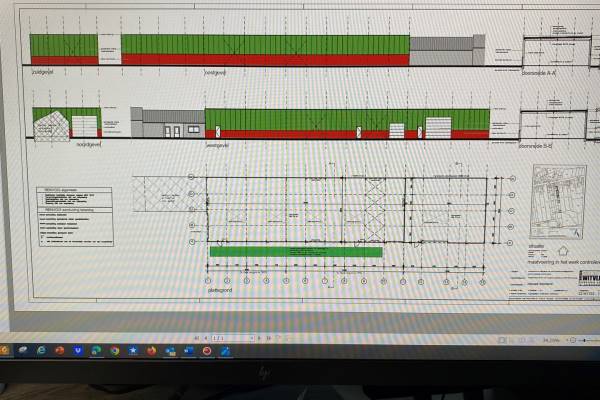600x400 pixels.
Task: Jump to the last page of the document
Action: click(x=268, y=338)
